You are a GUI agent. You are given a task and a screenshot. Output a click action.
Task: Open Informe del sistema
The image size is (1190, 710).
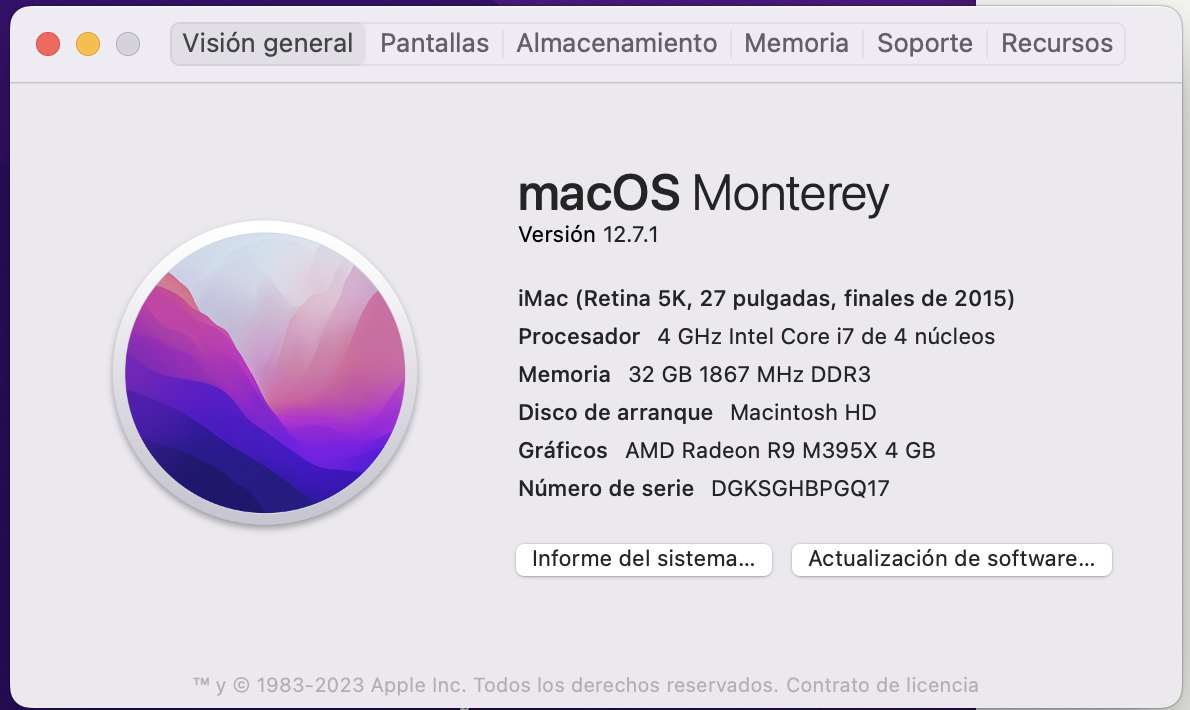pyautogui.click(x=644, y=559)
